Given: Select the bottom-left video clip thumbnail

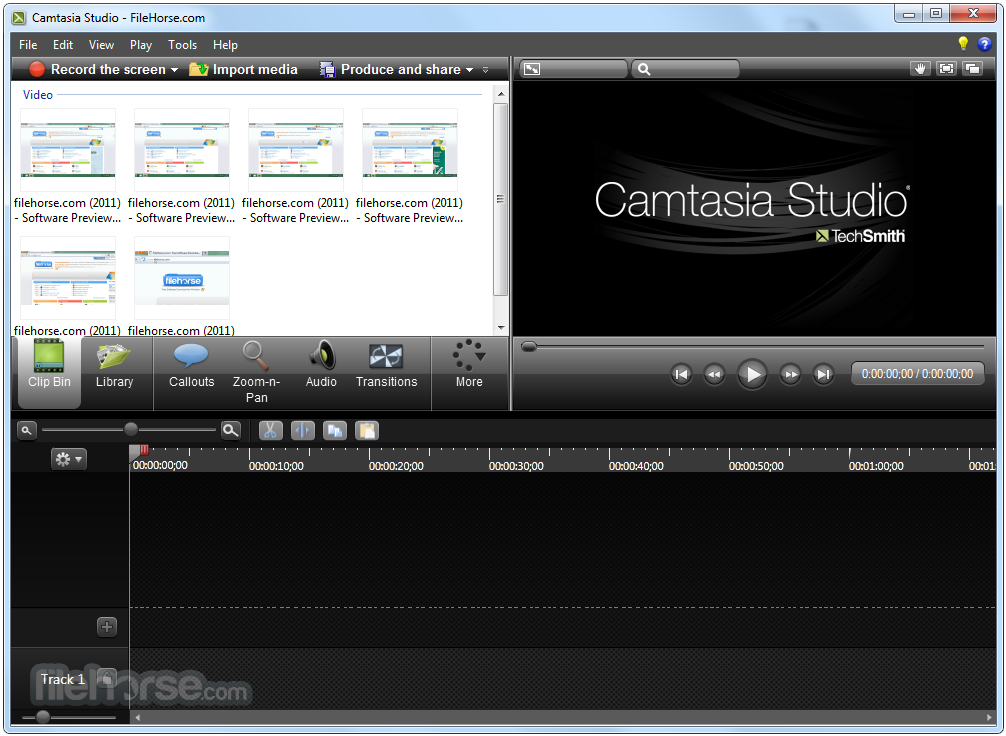Looking at the screenshot, I should tap(68, 278).
